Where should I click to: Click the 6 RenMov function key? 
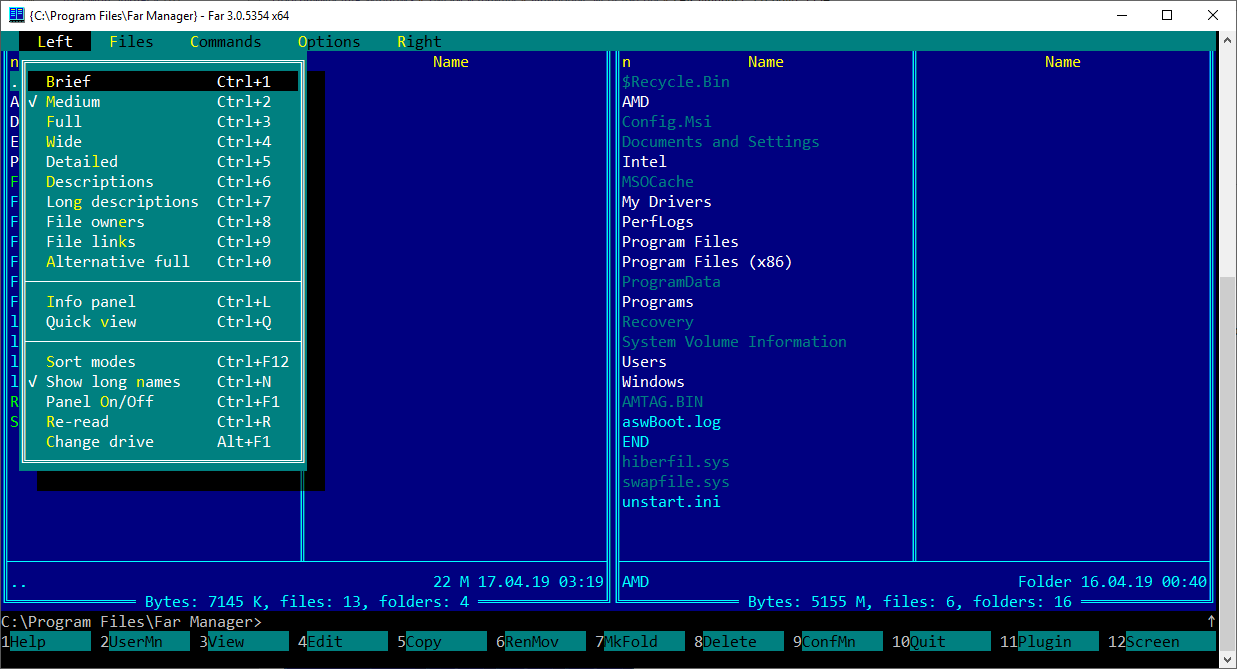tap(540, 642)
